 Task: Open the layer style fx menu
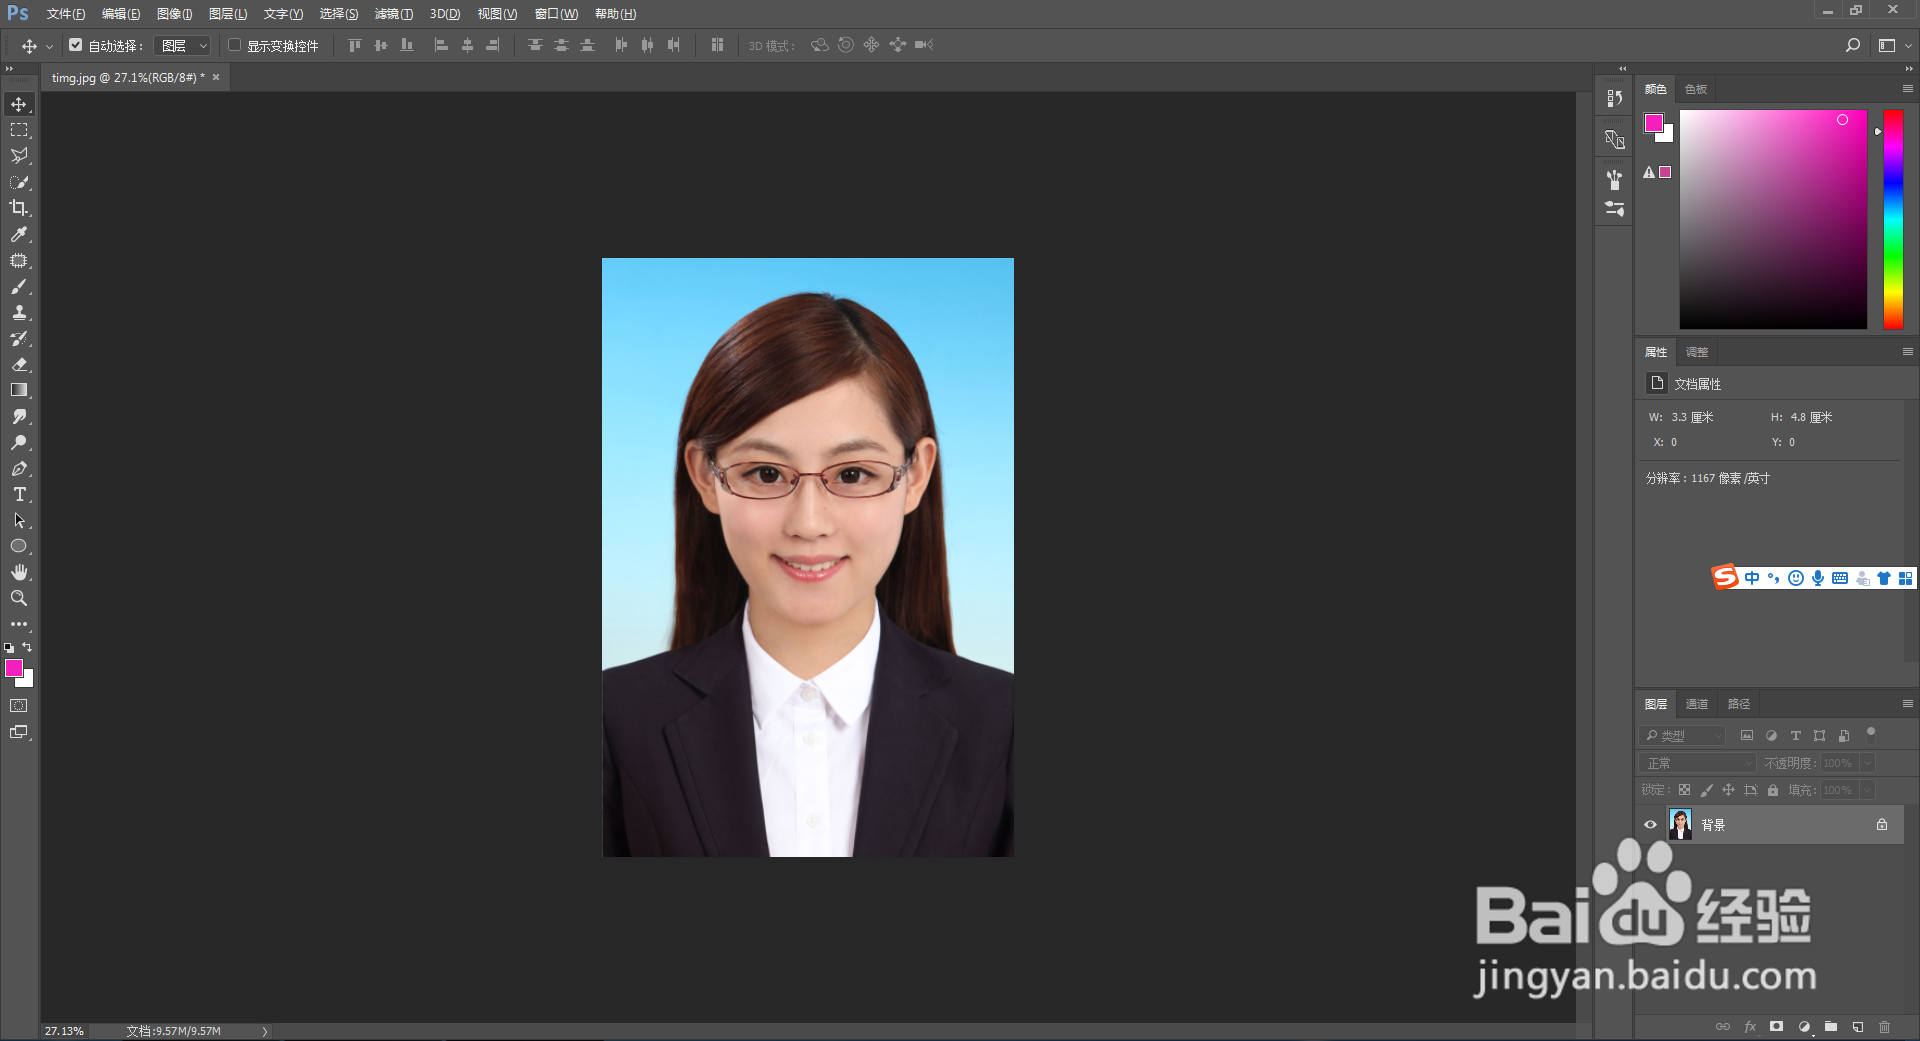(1750, 1027)
